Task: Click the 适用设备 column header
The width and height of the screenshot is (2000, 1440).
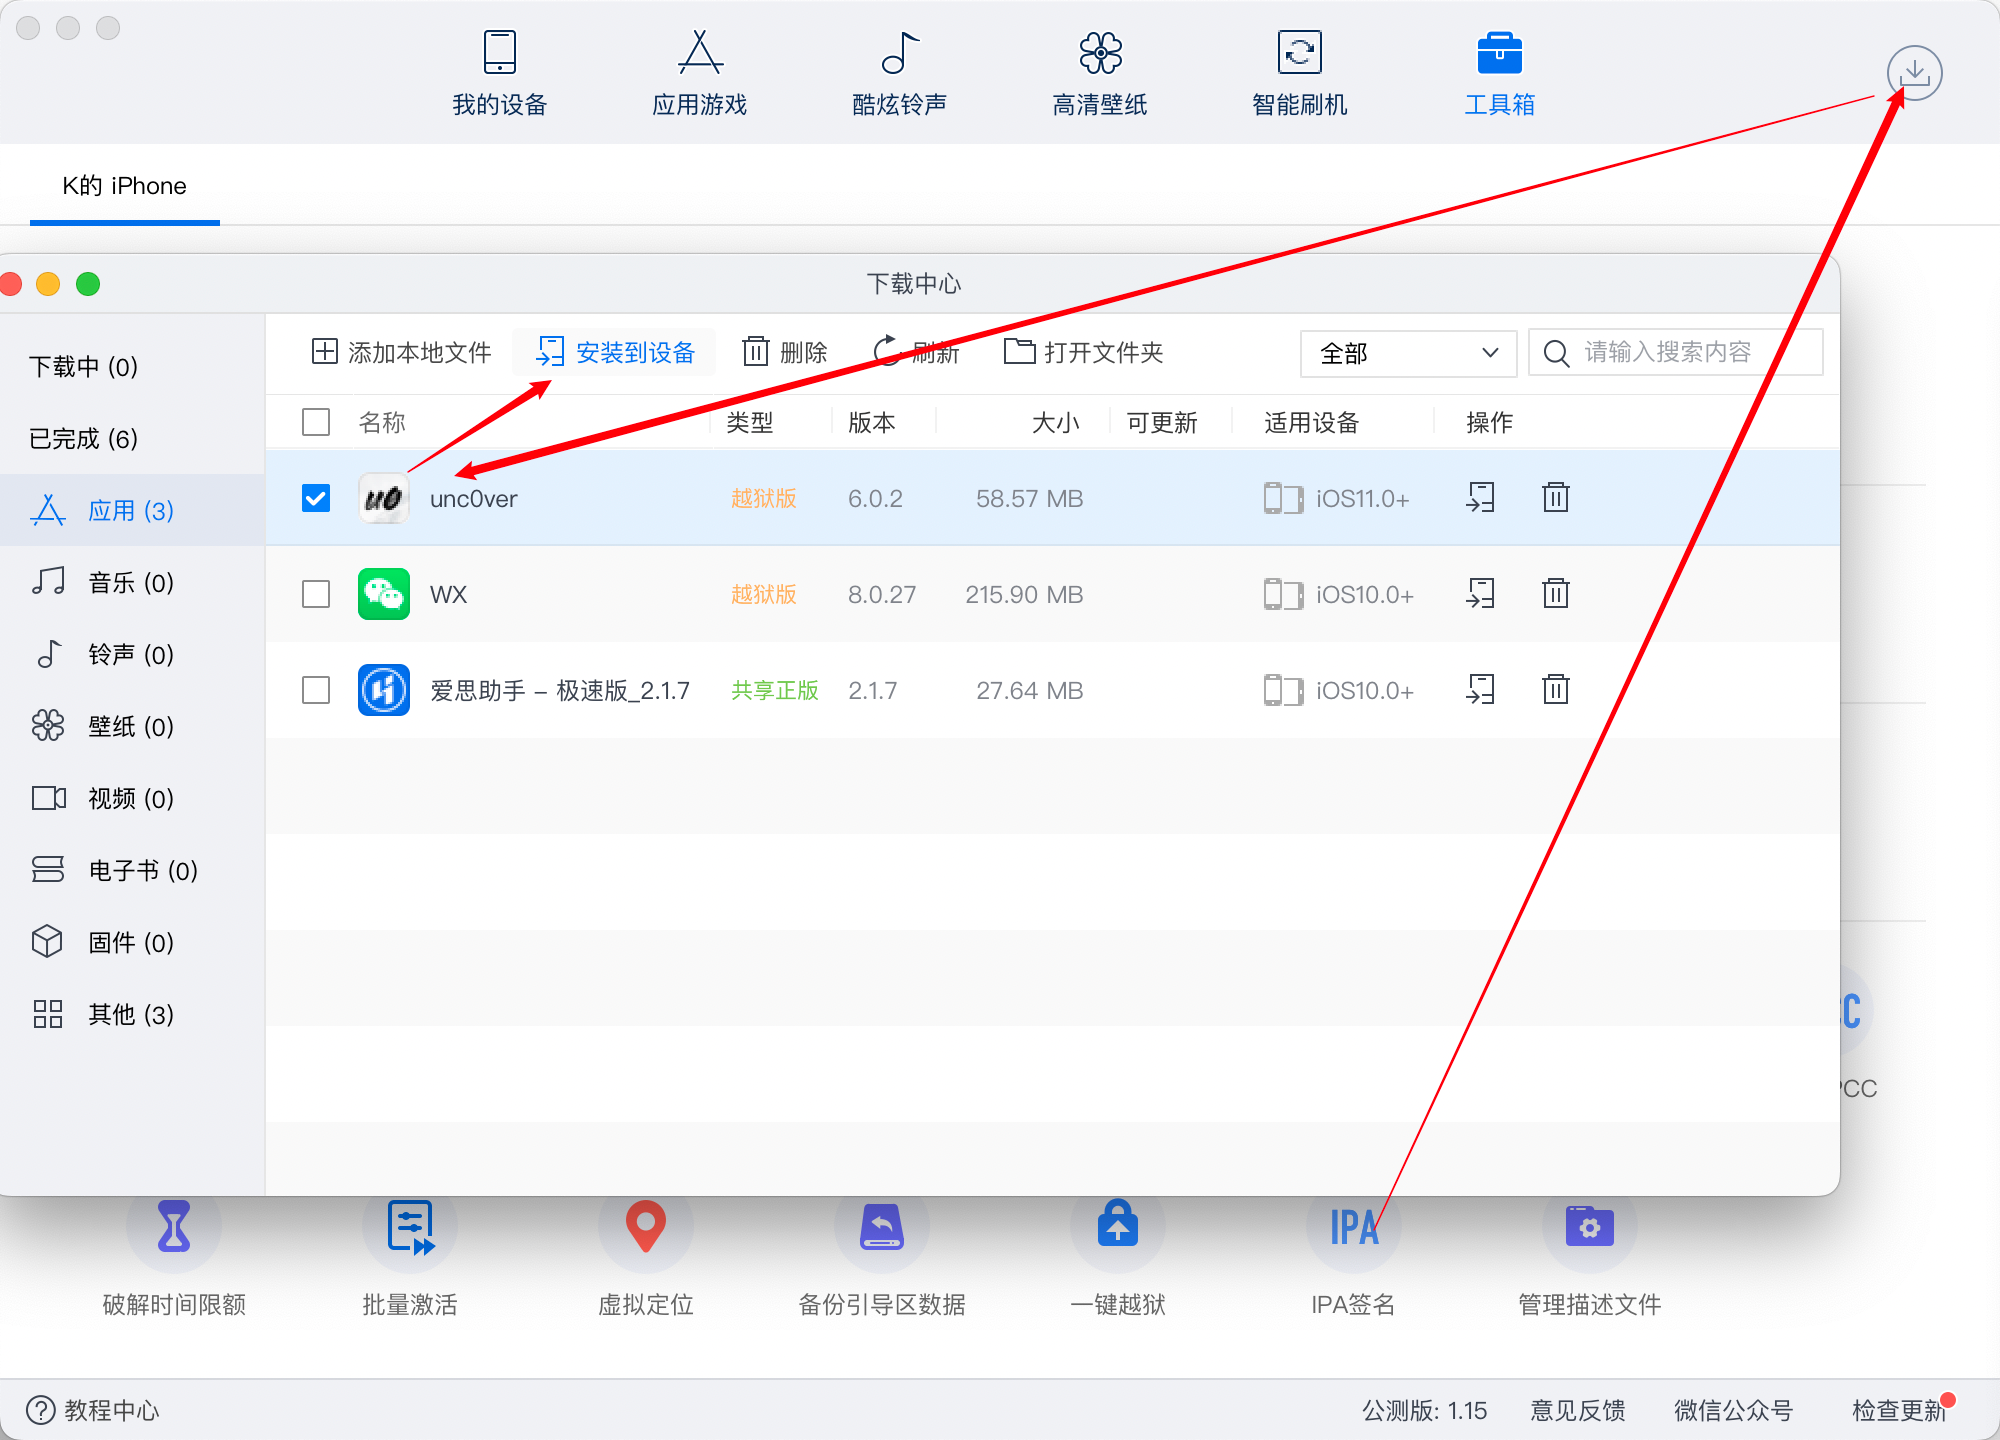Action: pos(1311,422)
